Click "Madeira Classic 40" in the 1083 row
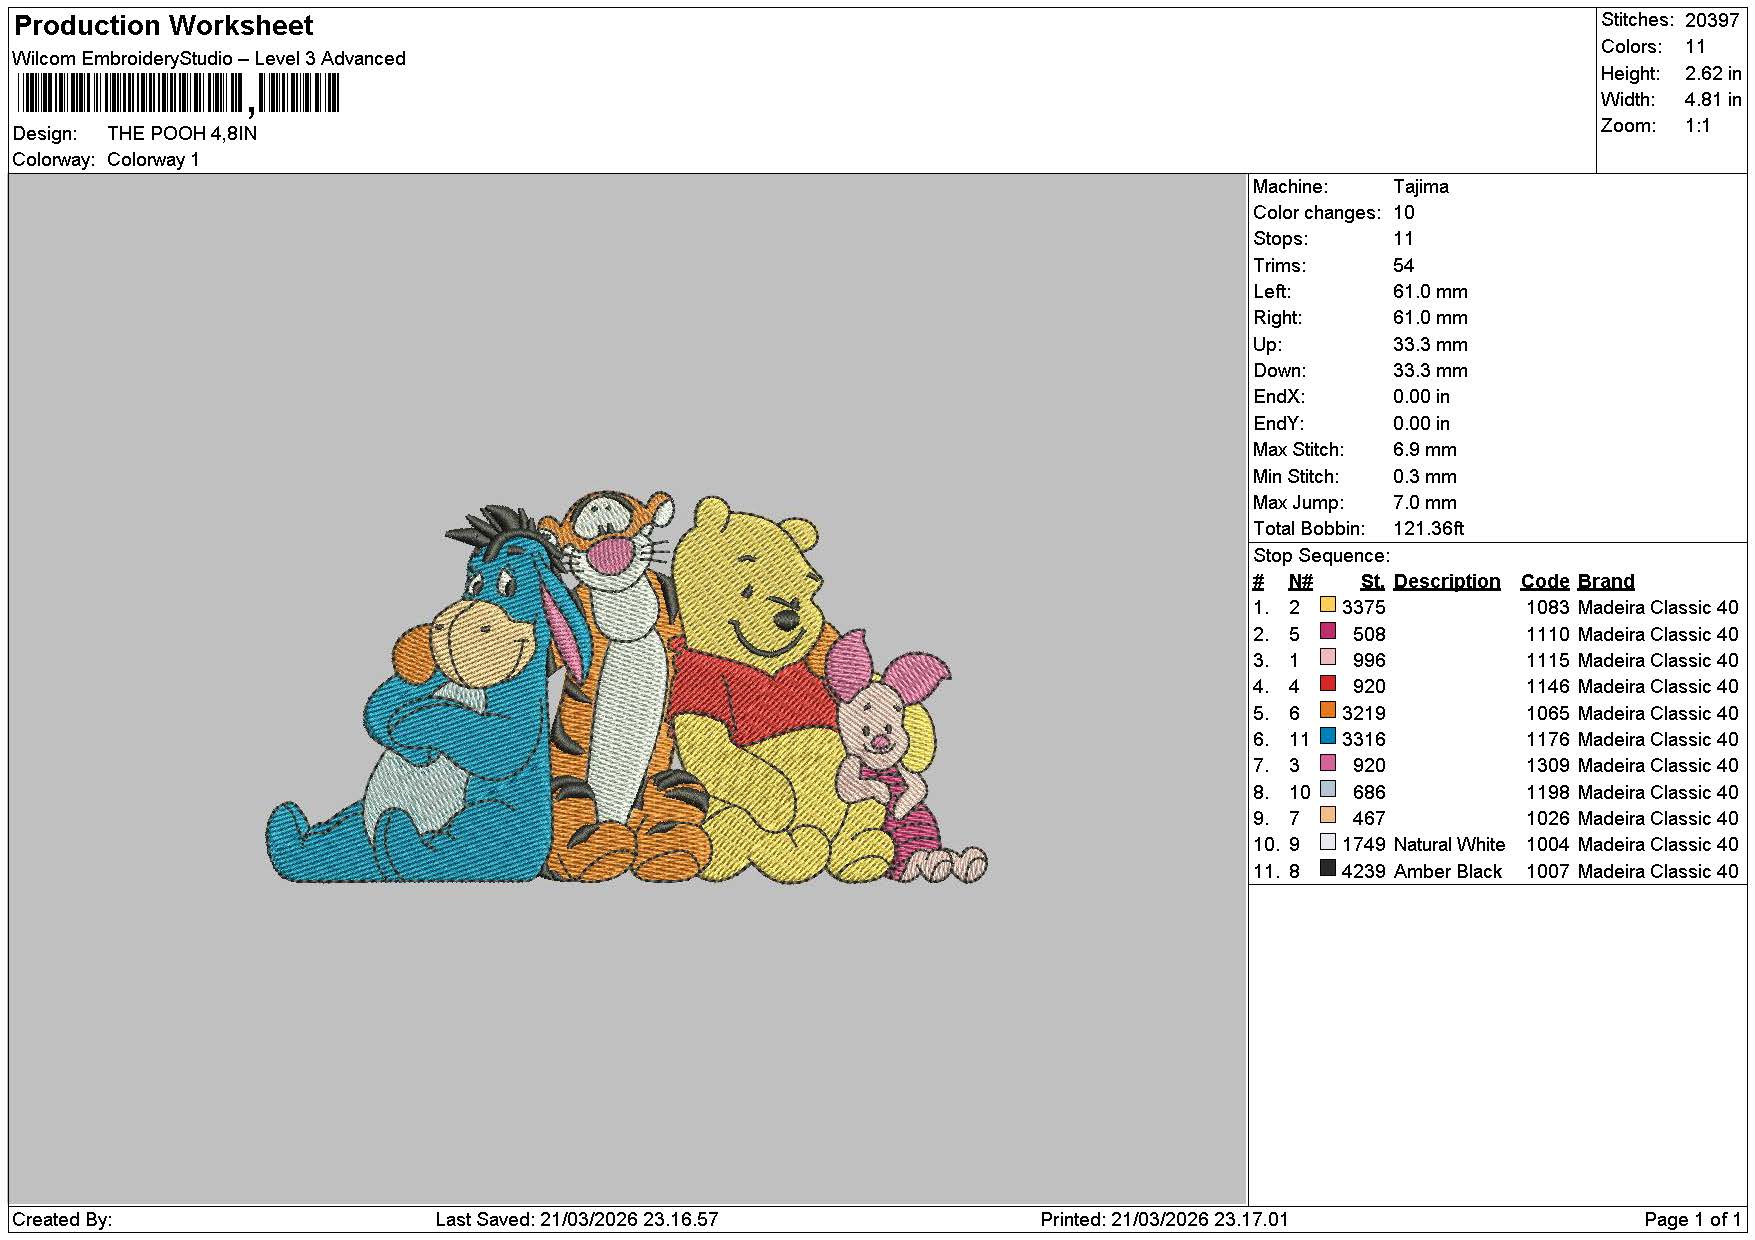This screenshot has height=1240, width=1755. click(x=1658, y=608)
